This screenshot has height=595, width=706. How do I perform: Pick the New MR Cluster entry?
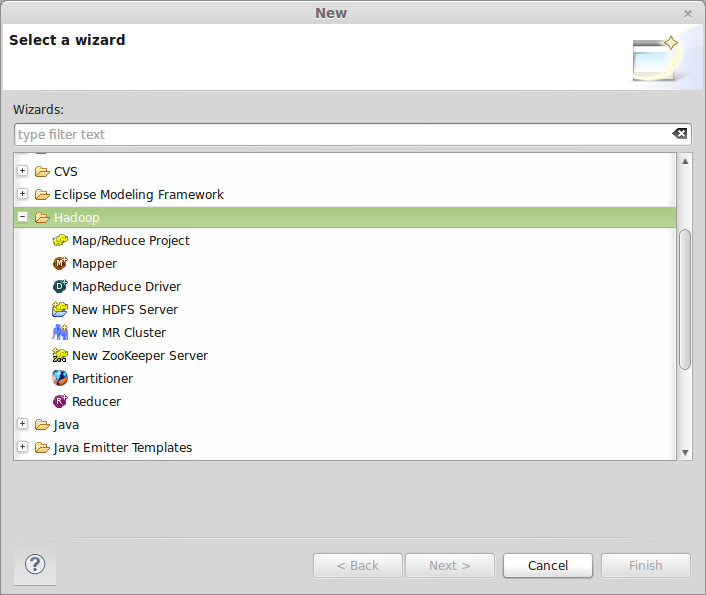[x=119, y=333]
